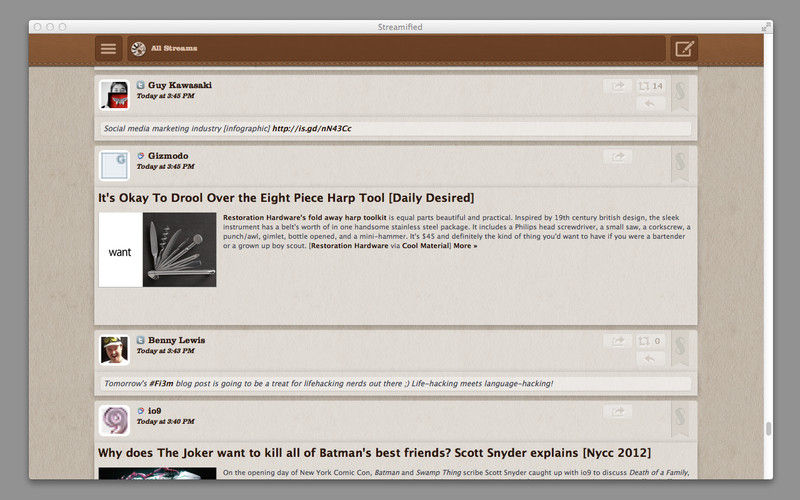
Task: Open the hamburger menu in Streamified toolbar
Action: click(108, 49)
